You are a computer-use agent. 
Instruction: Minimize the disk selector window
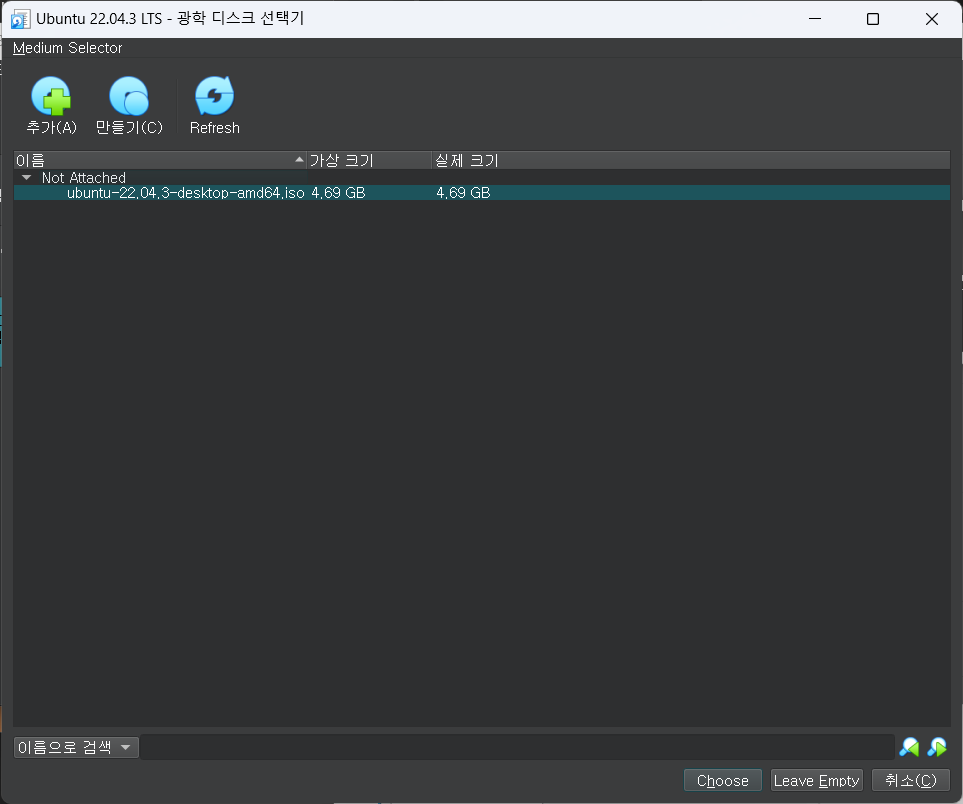point(815,19)
